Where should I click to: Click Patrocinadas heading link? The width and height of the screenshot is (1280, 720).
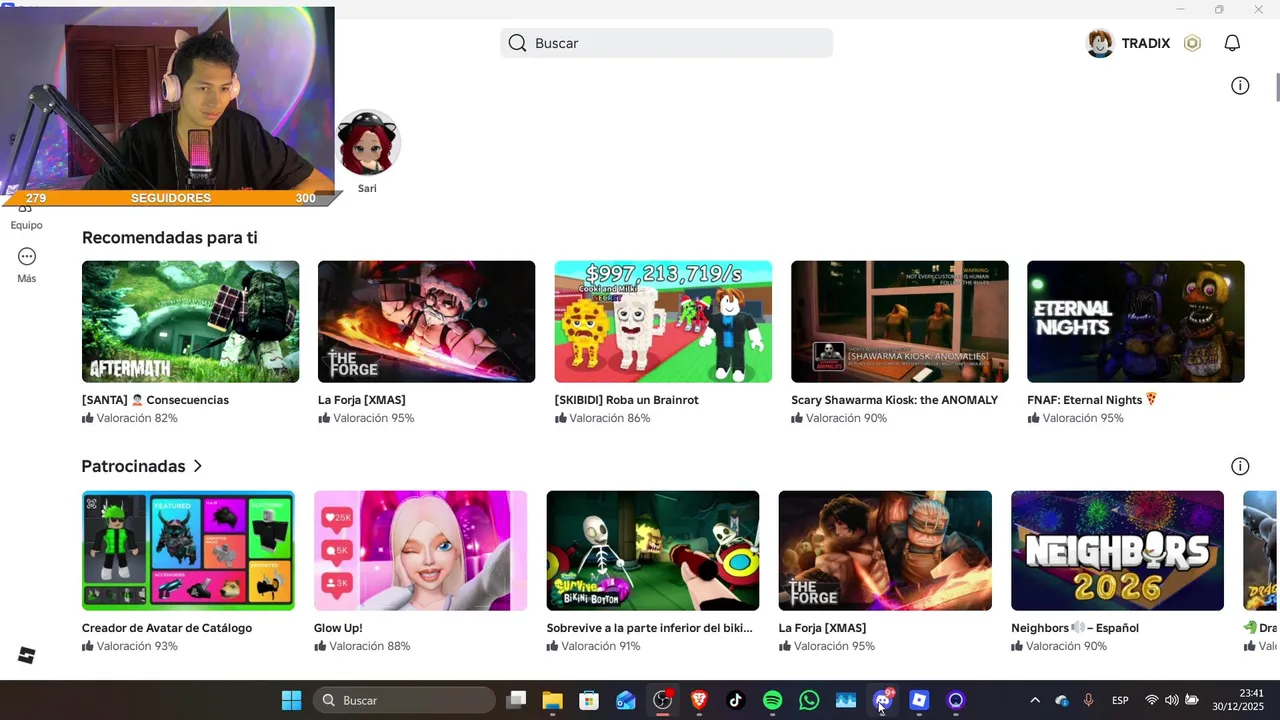point(133,466)
